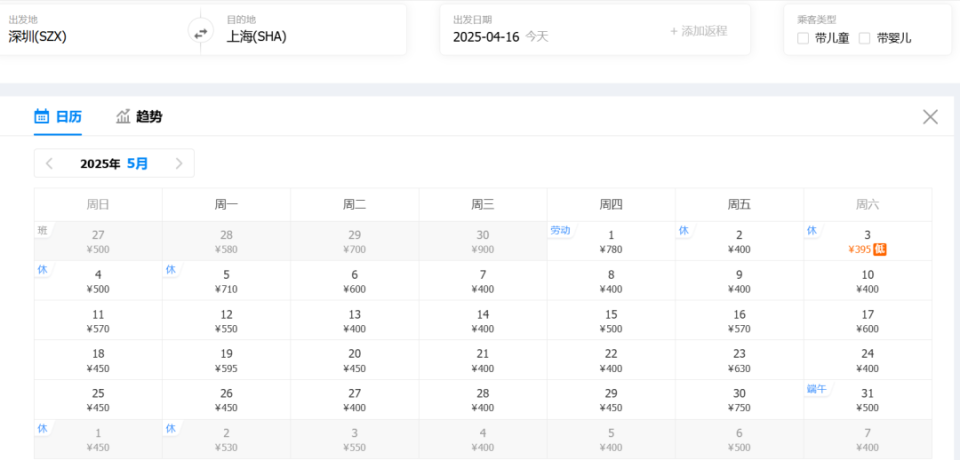Viewport: 960px width, 460px height.
Task: Close the price calendar panel
Action: click(930, 117)
